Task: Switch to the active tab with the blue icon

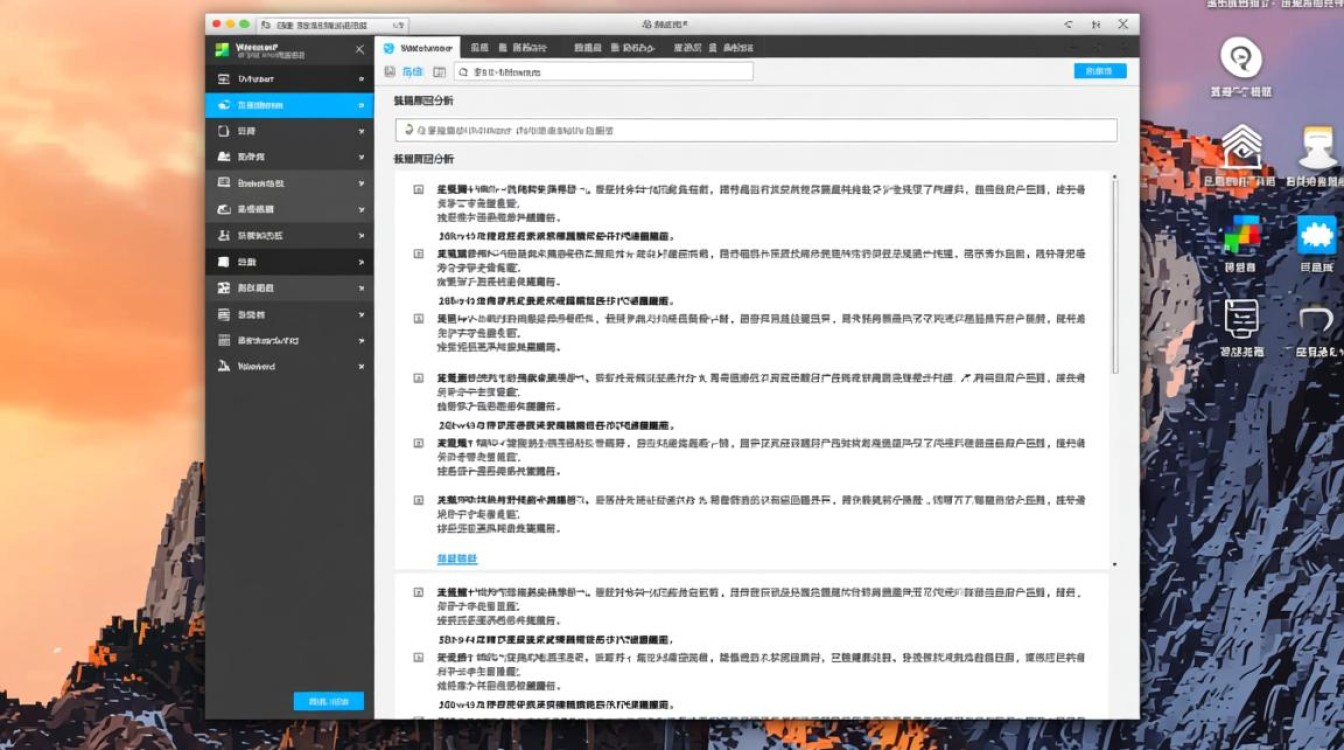Action: (418, 47)
